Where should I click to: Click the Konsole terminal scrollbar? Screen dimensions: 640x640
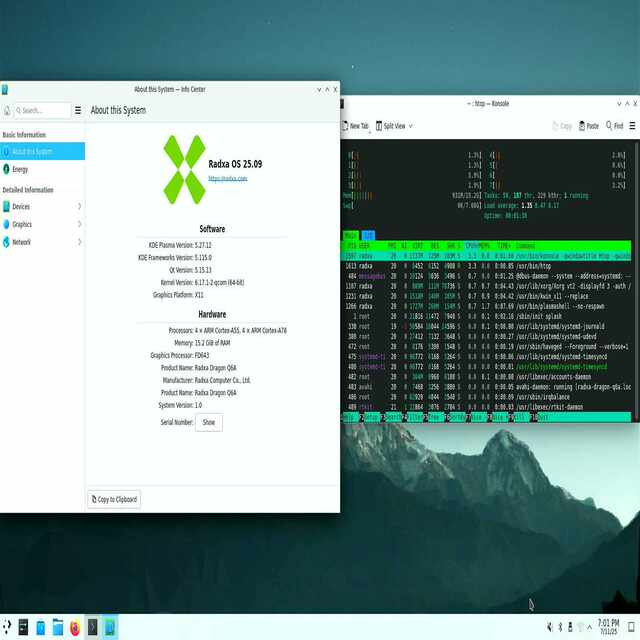tap(637, 281)
